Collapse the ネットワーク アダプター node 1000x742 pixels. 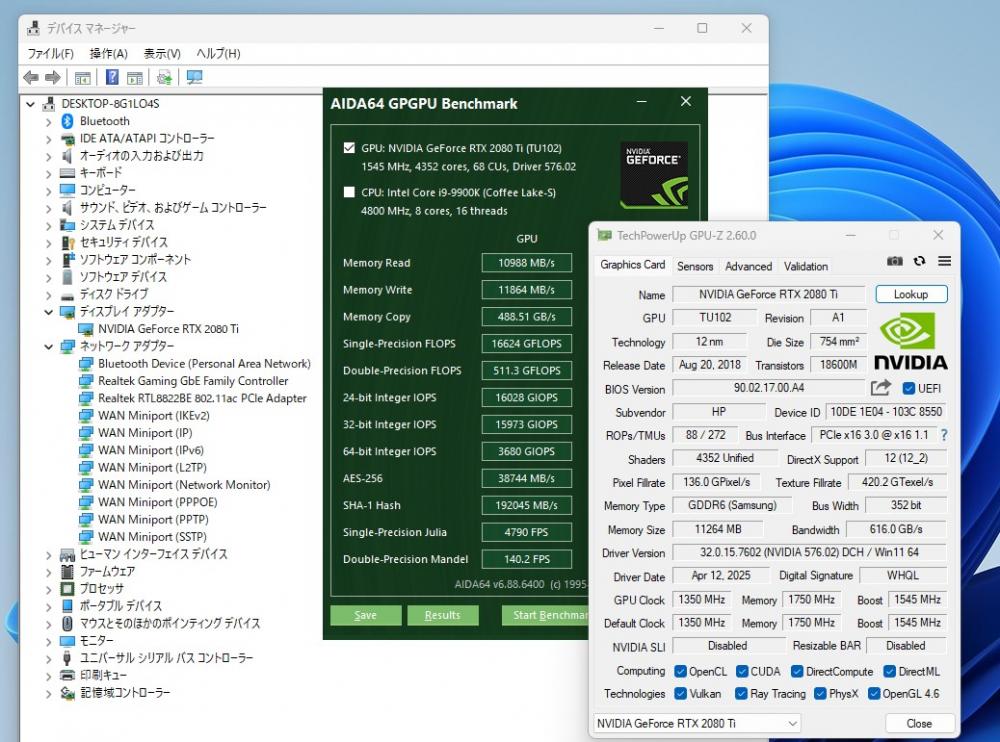(48, 346)
